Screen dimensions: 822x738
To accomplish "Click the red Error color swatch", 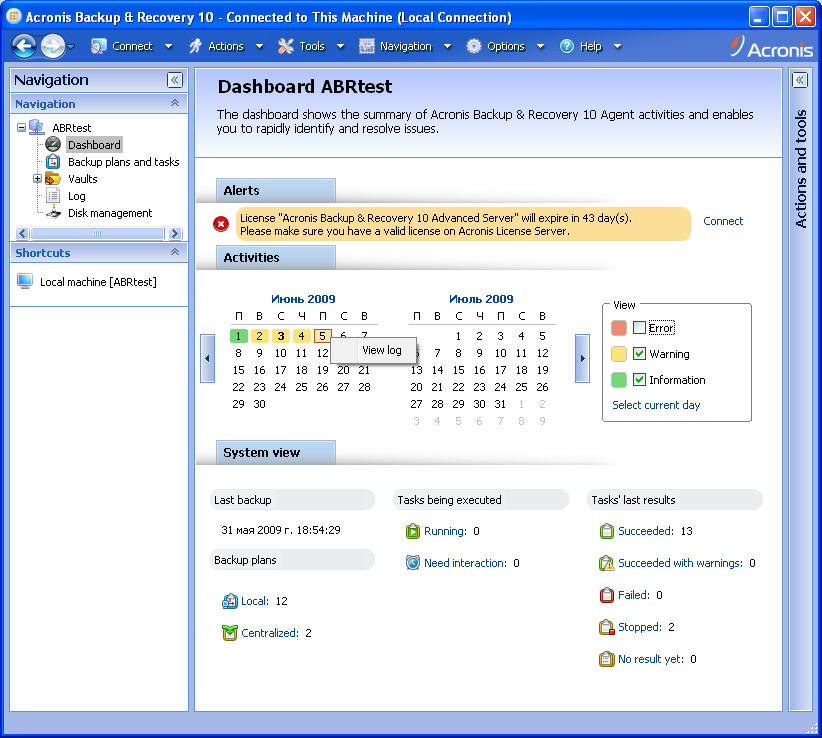I will click(x=619, y=328).
